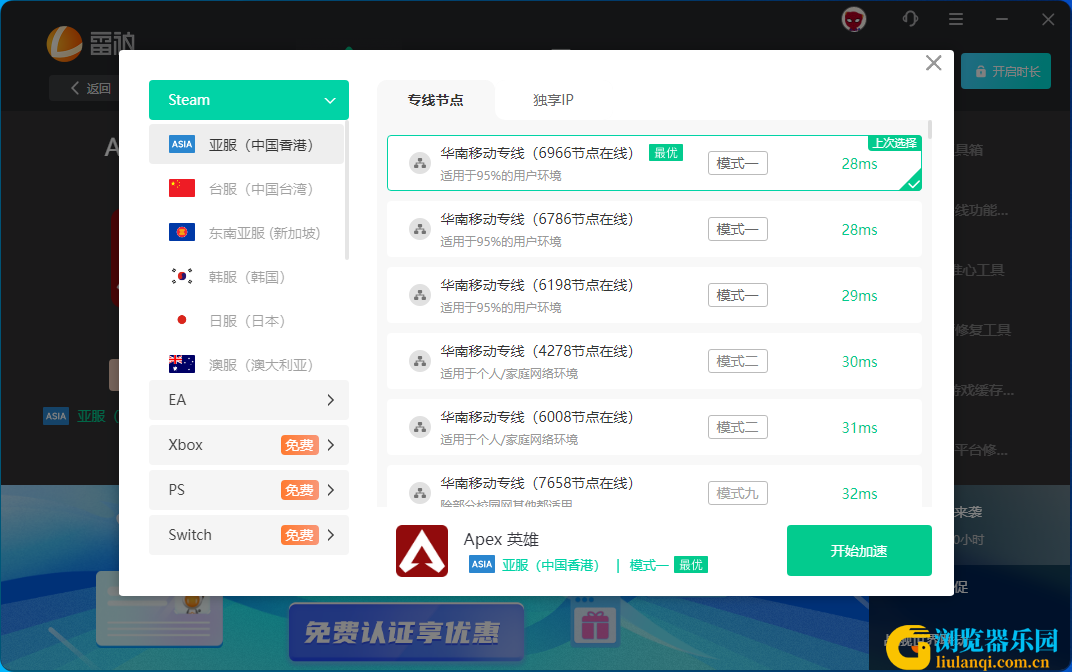Switch to the 独享IP tab
Image resolution: width=1072 pixels, height=672 pixels.
[553, 100]
